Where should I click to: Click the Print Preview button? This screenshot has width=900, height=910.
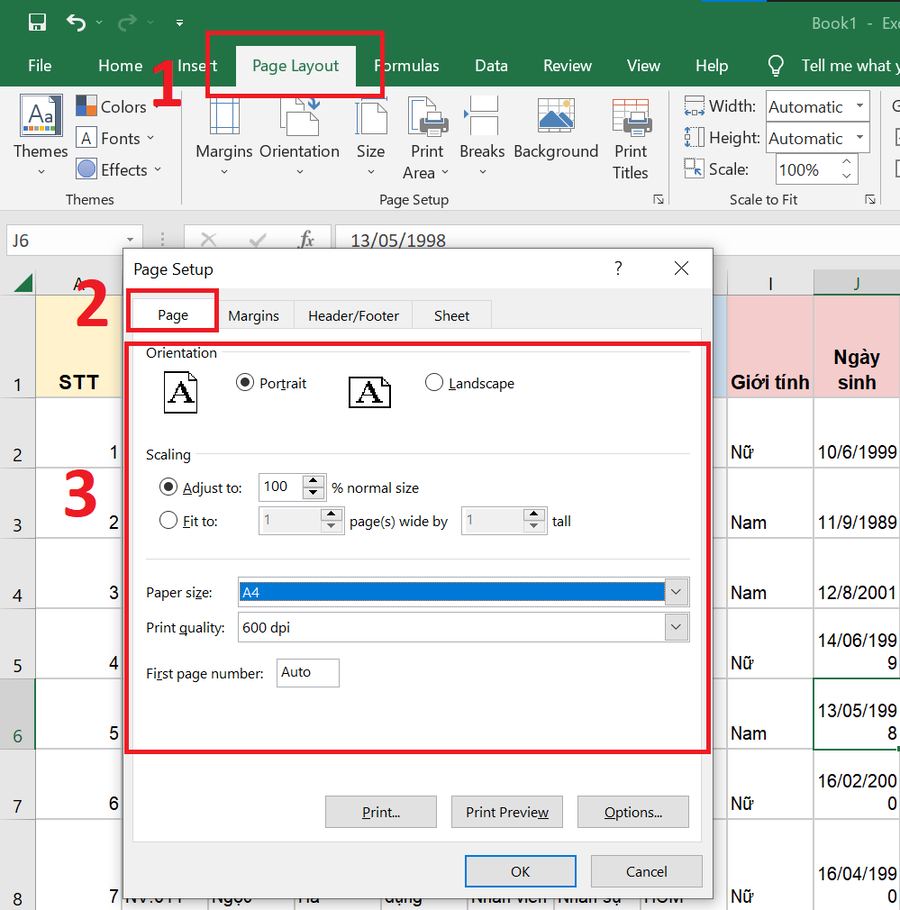point(507,812)
